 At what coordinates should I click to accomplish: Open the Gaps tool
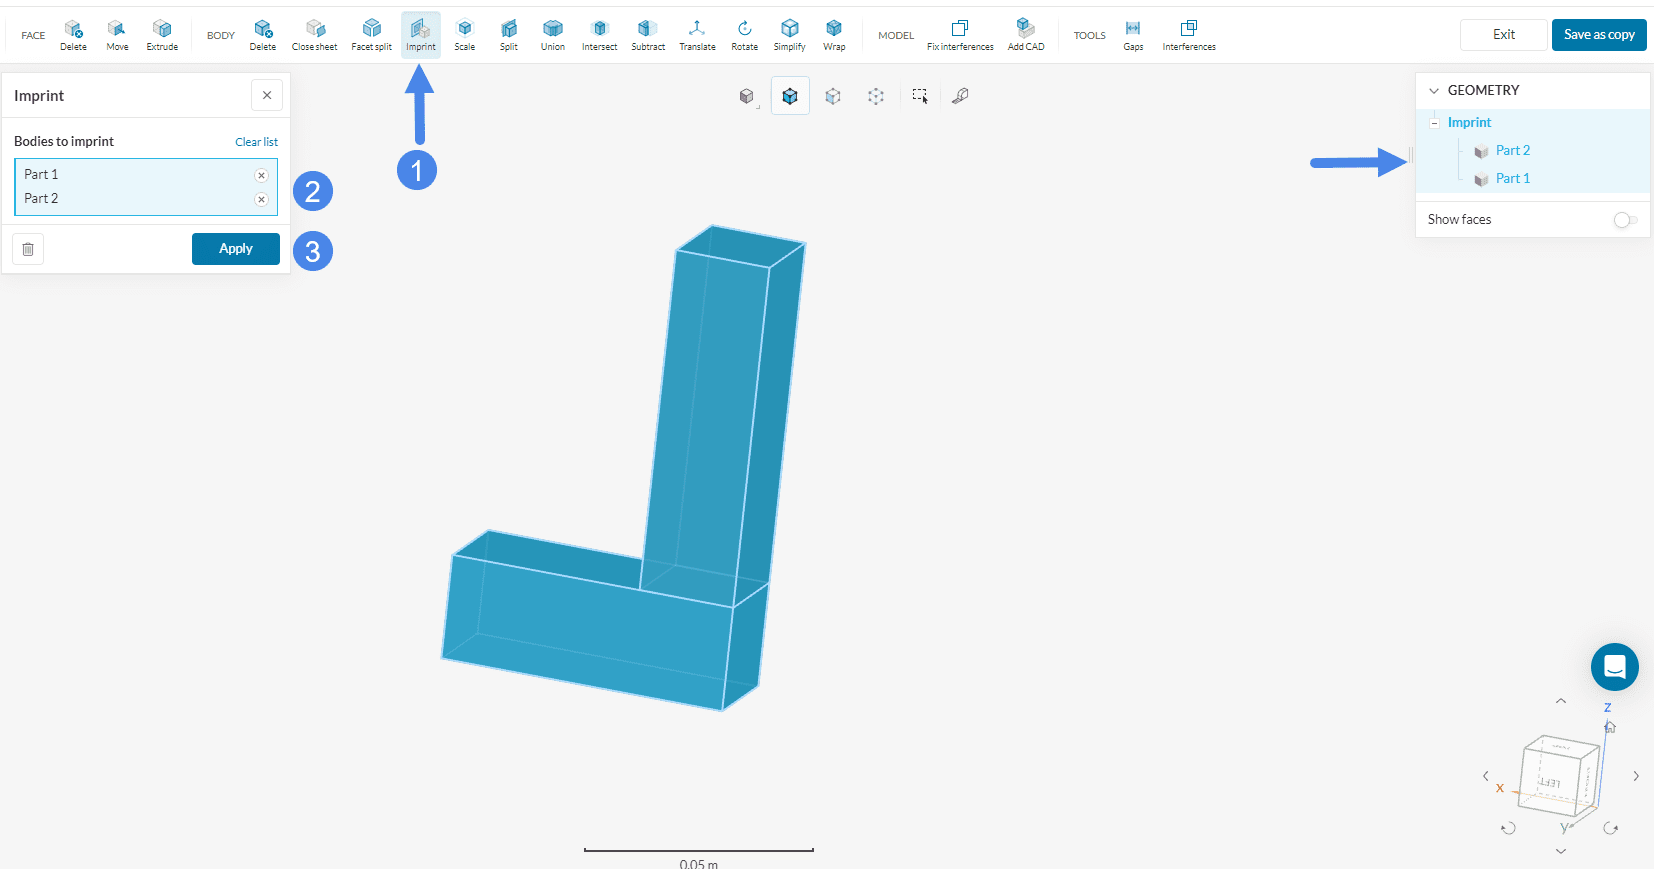(1133, 34)
